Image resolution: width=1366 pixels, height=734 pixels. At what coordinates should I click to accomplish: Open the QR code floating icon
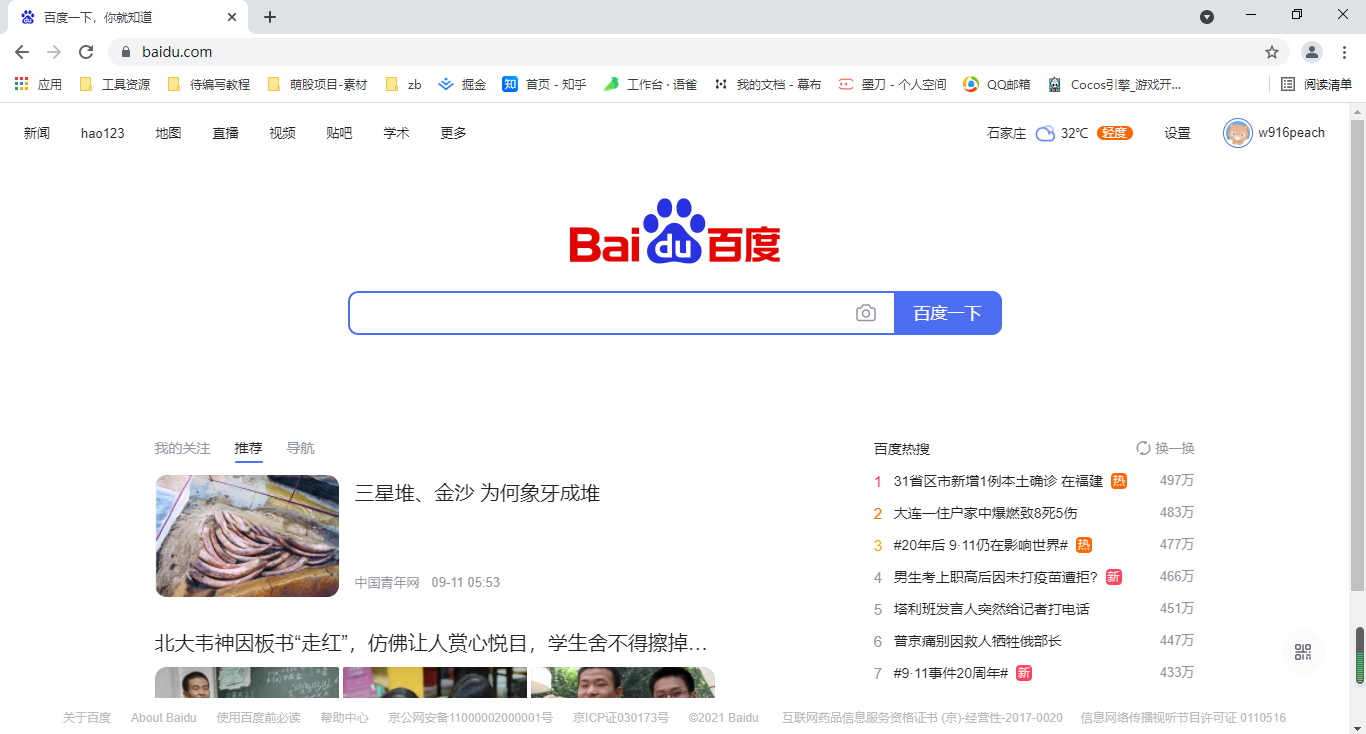click(x=1302, y=652)
